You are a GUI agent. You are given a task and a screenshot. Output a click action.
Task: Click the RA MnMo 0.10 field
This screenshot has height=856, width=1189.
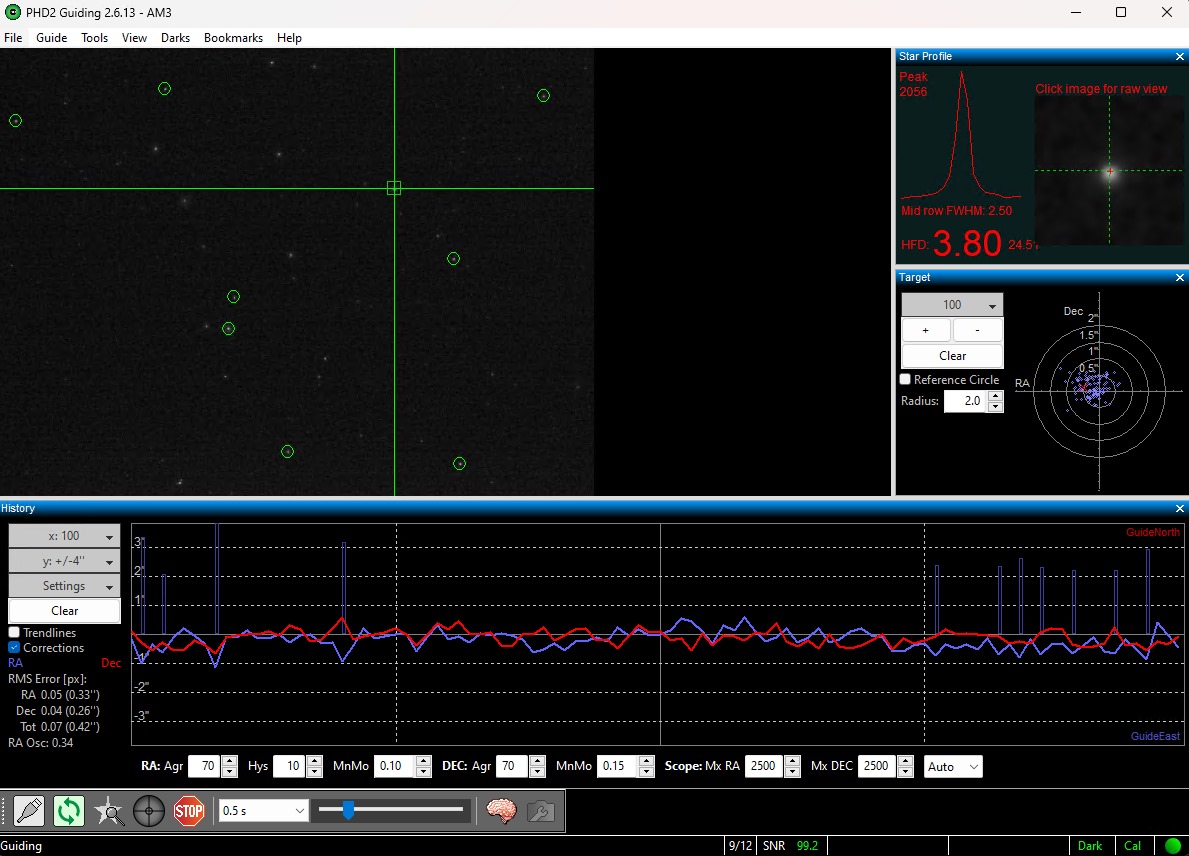(x=395, y=767)
